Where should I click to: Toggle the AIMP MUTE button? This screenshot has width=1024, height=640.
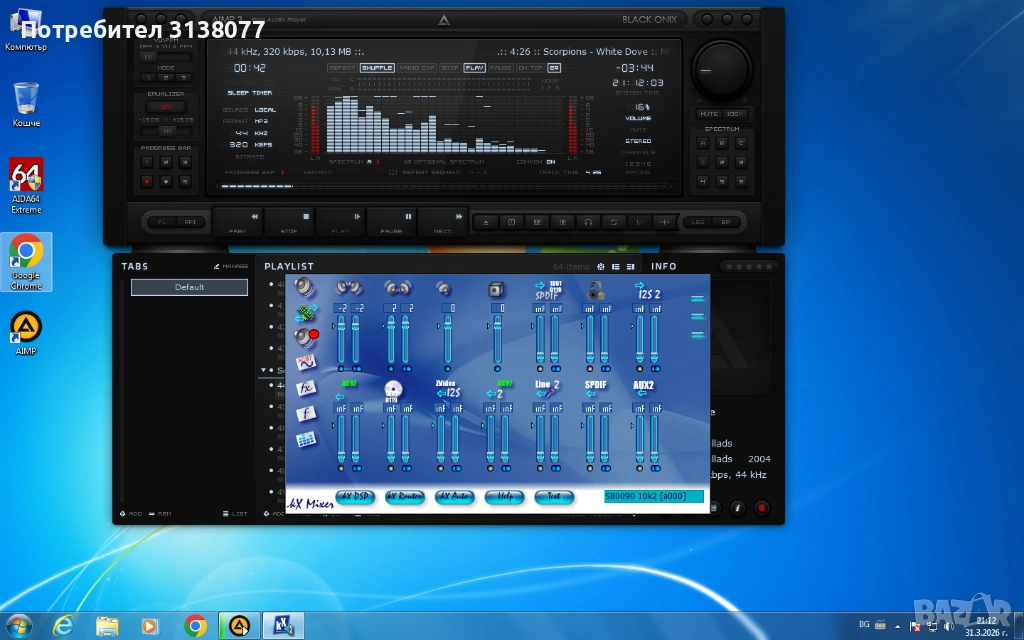coord(709,114)
